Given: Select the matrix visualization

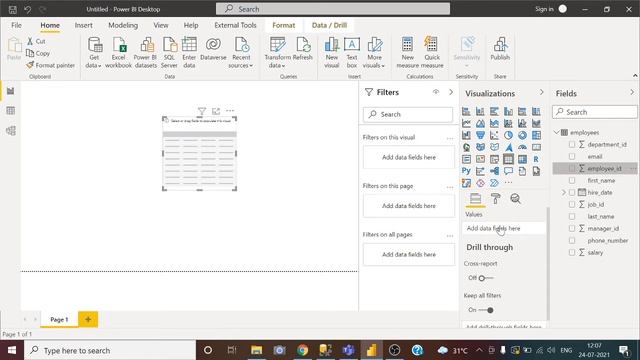Looking at the screenshot, I should [x=522, y=159].
